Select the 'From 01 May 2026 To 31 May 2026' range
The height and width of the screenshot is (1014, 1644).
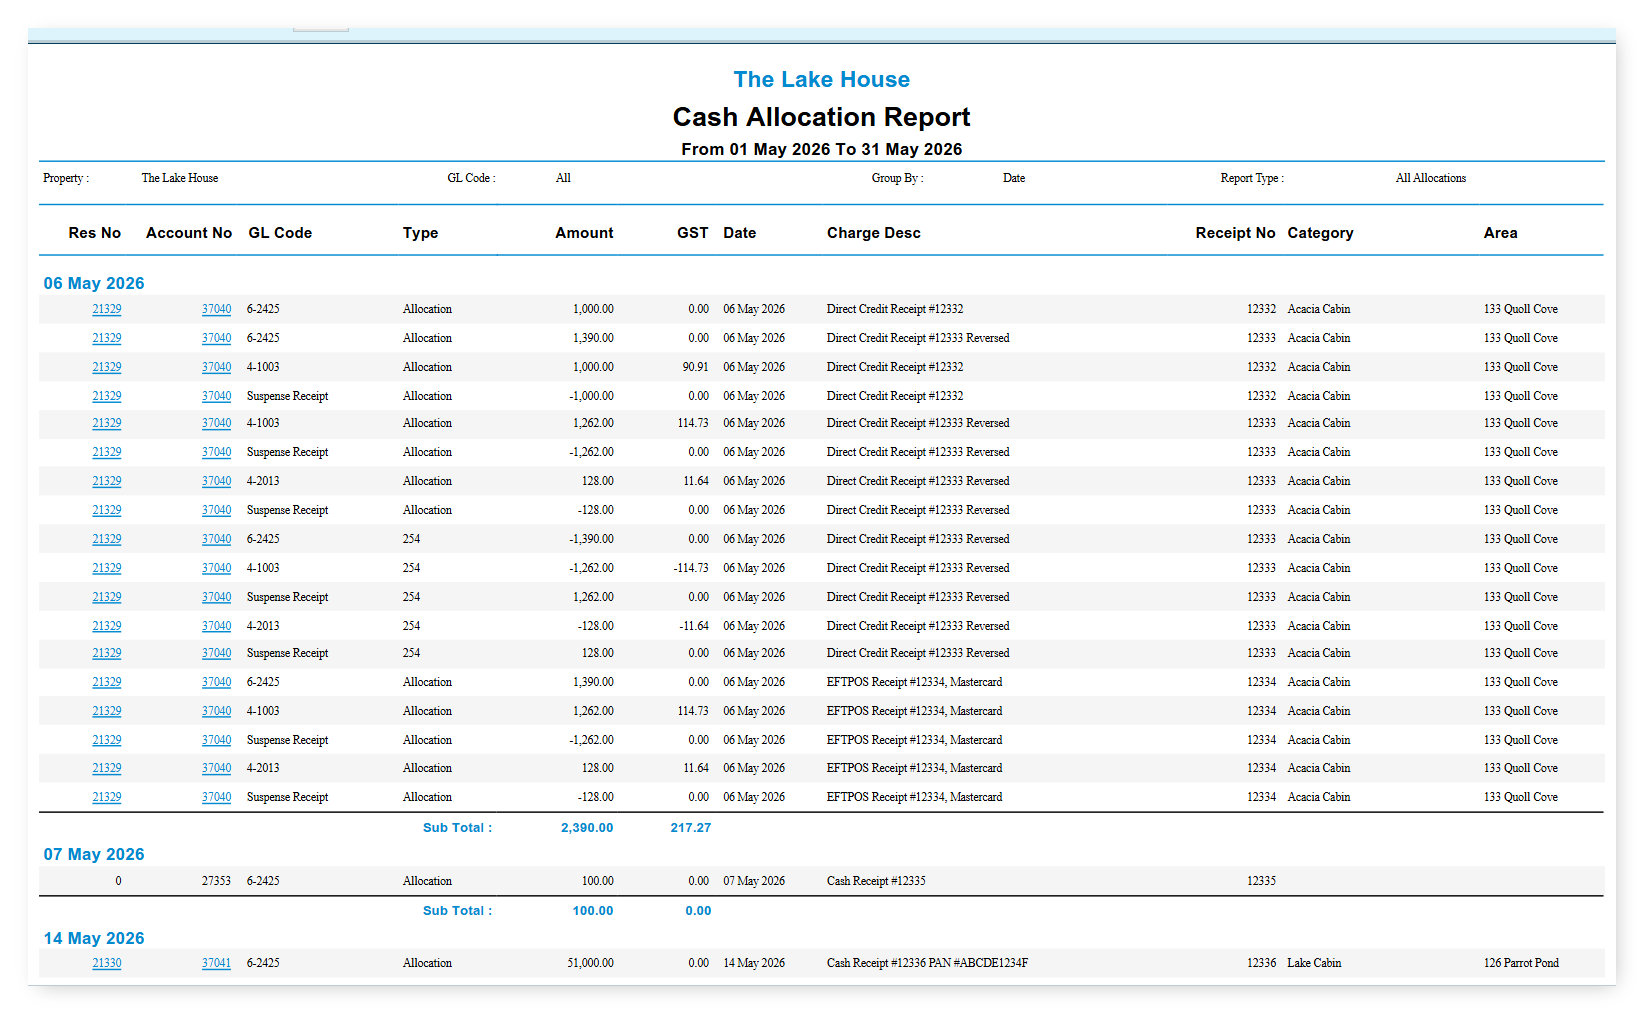tap(822, 149)
